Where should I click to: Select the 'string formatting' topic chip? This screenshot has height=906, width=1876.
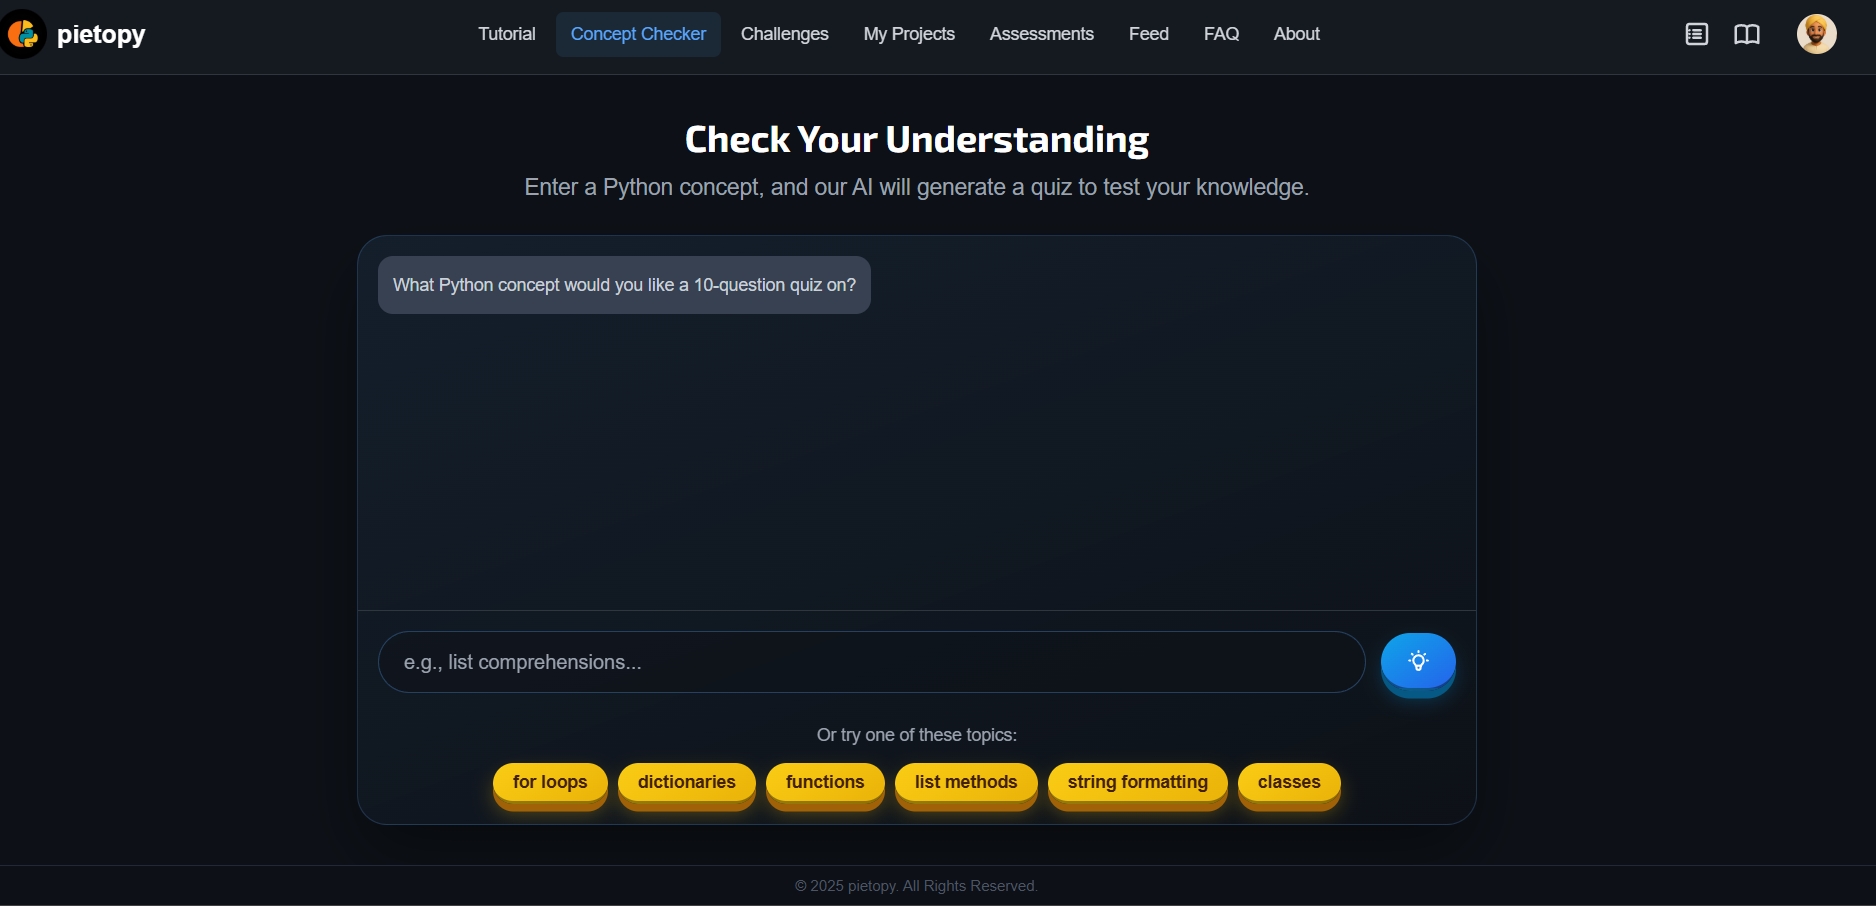(1137, 782)
